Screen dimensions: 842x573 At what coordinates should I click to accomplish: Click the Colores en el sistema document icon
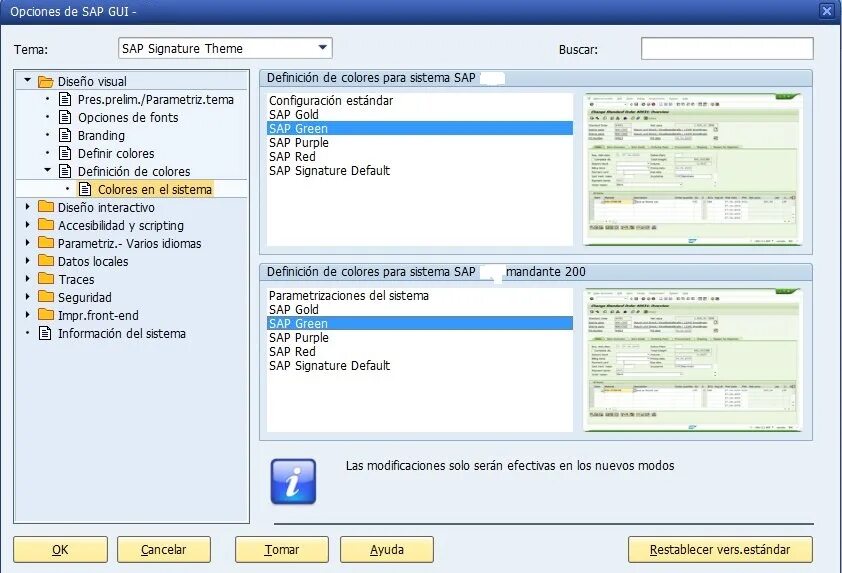click(85, 189)
